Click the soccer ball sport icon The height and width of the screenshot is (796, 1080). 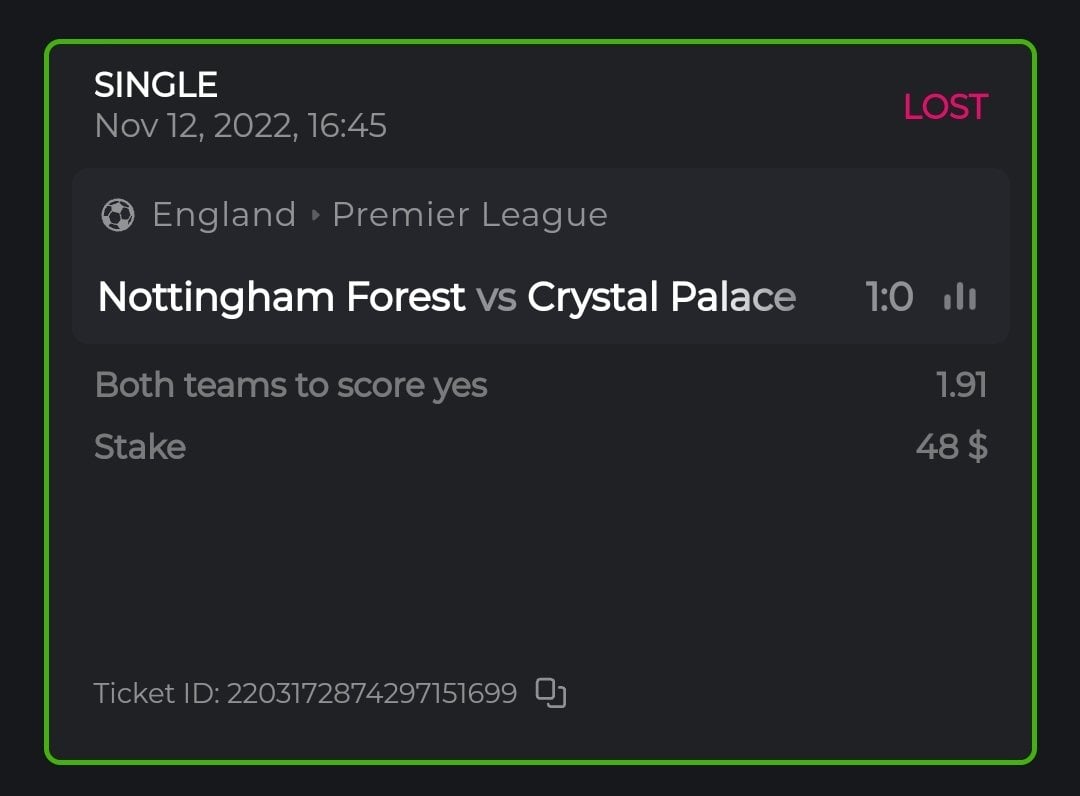coord(118,215)
